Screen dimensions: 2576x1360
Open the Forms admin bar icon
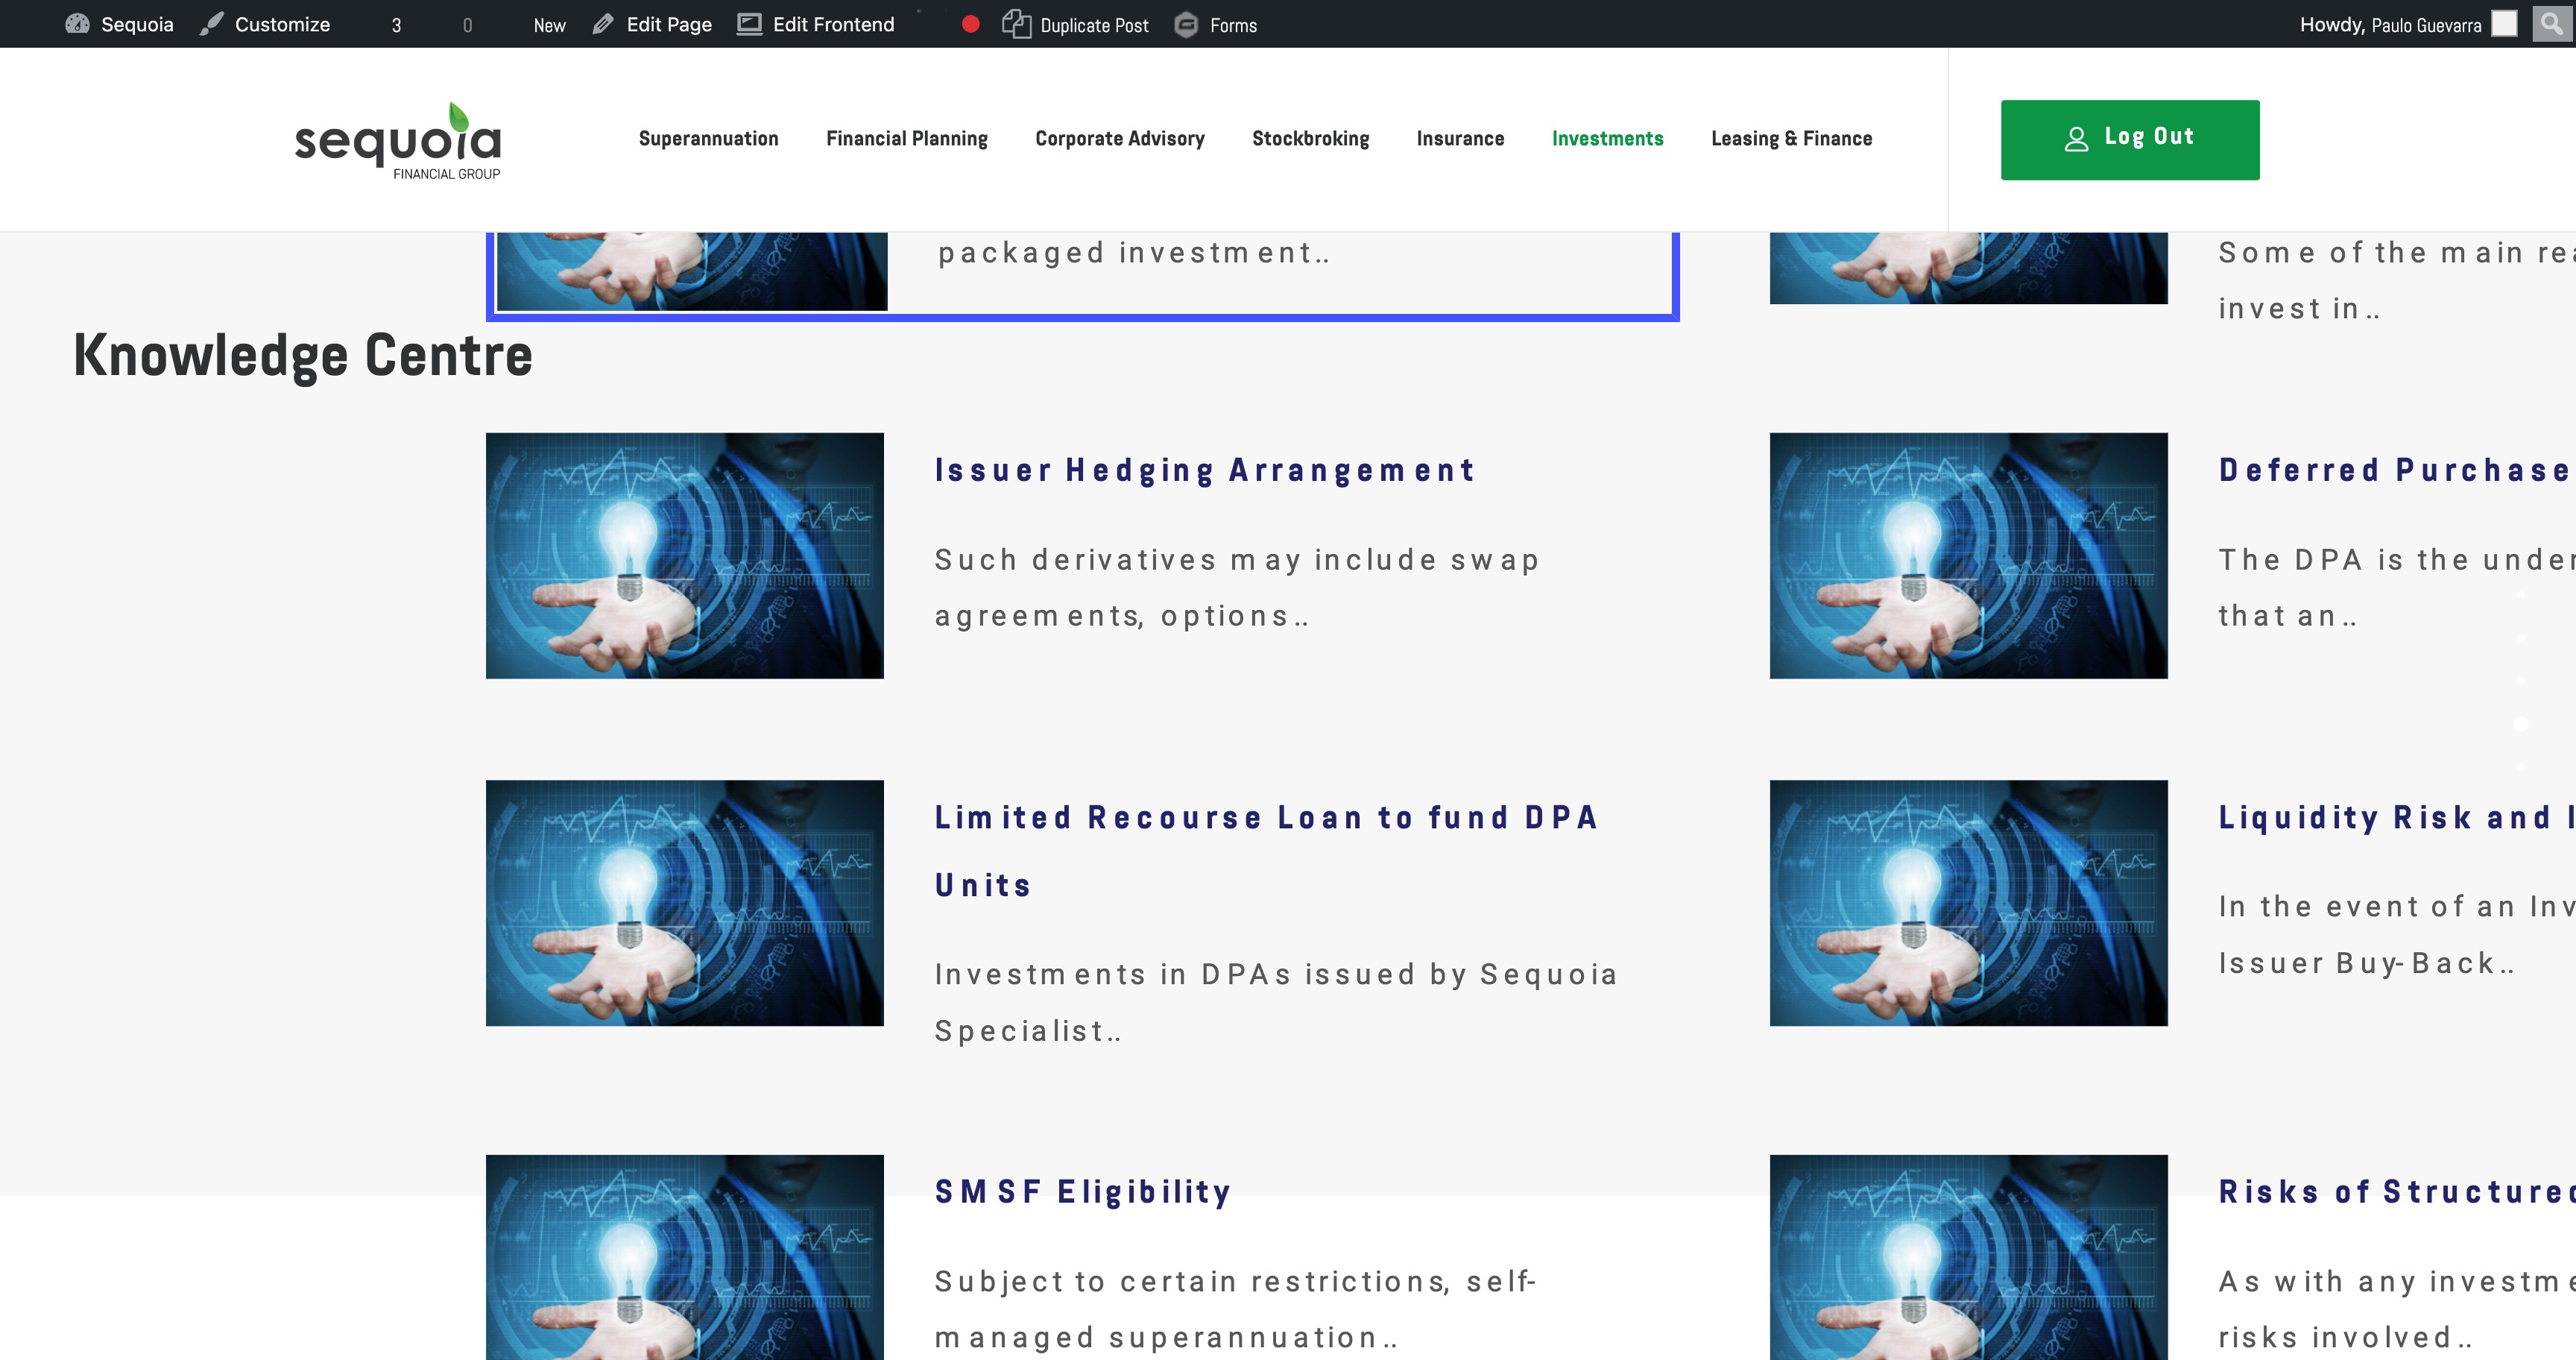[x=1186, y=24]
